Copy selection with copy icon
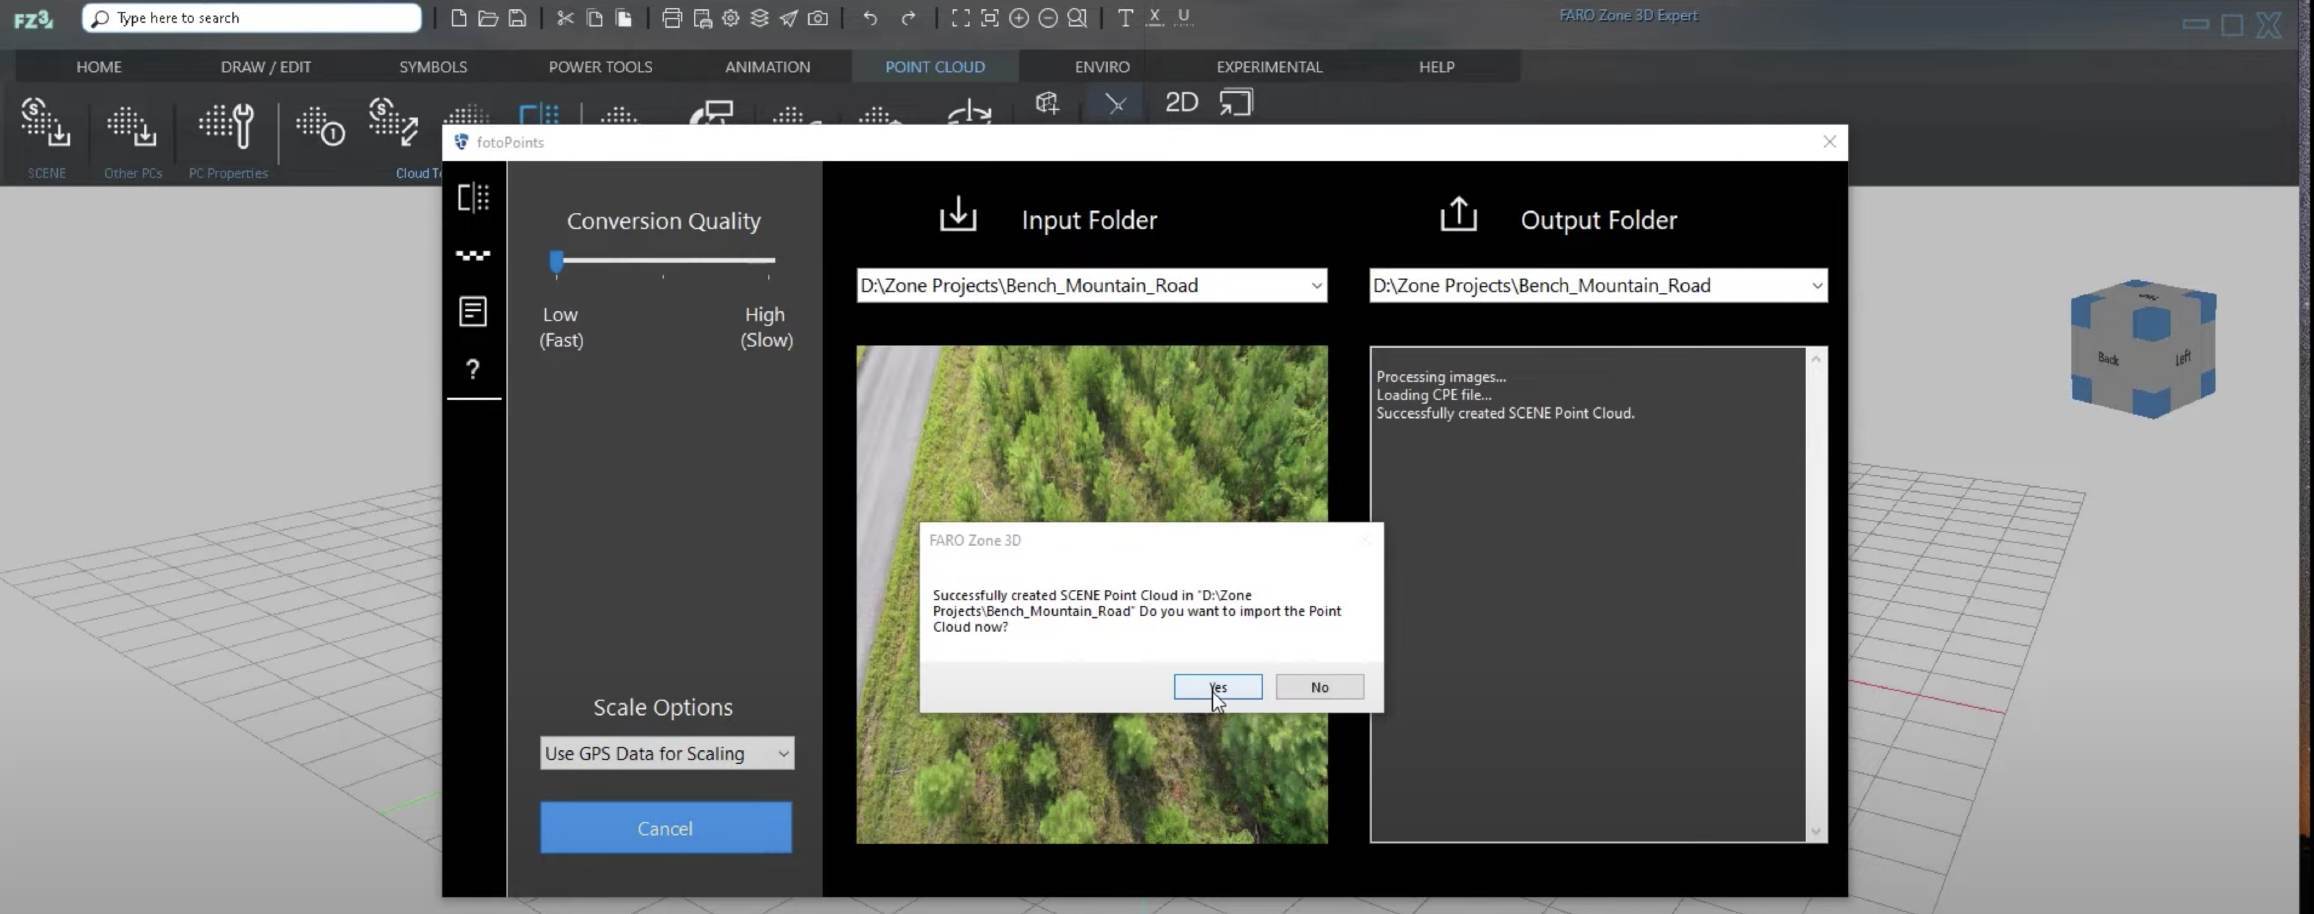 pyautogui.click(x=594, y=18)
